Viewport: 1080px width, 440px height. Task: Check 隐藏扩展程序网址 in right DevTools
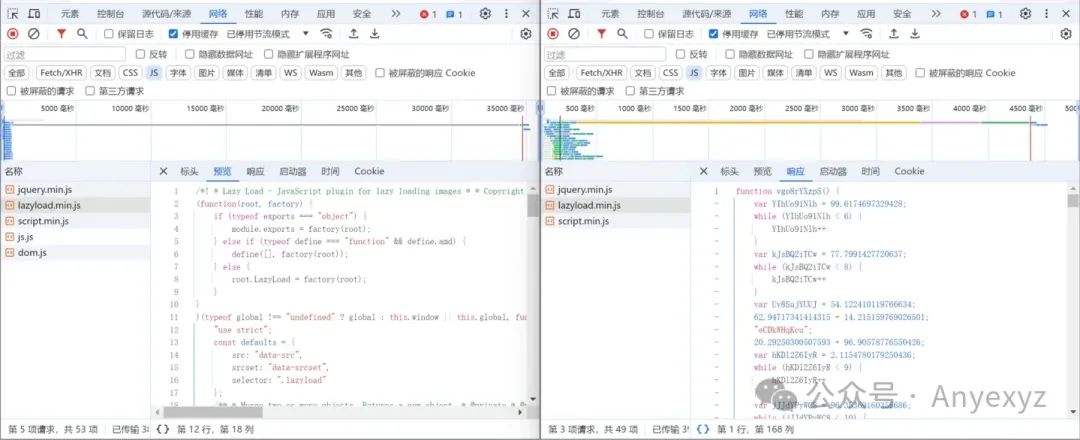809,54
